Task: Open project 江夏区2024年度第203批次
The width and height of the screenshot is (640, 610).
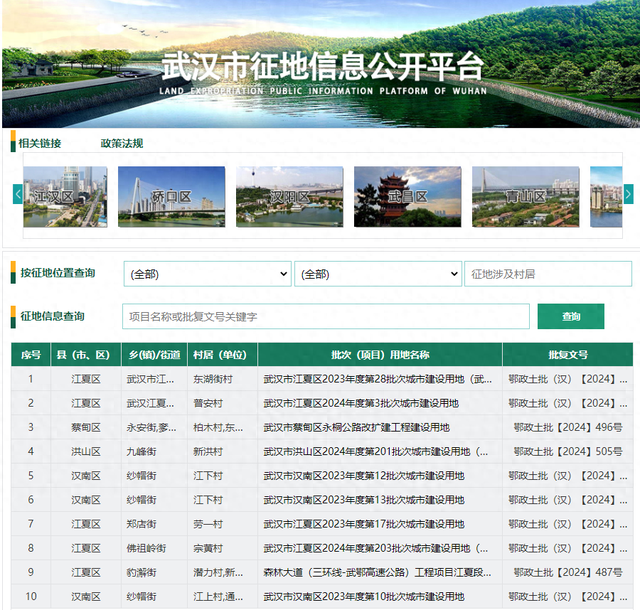Action: tap(376, 548)
